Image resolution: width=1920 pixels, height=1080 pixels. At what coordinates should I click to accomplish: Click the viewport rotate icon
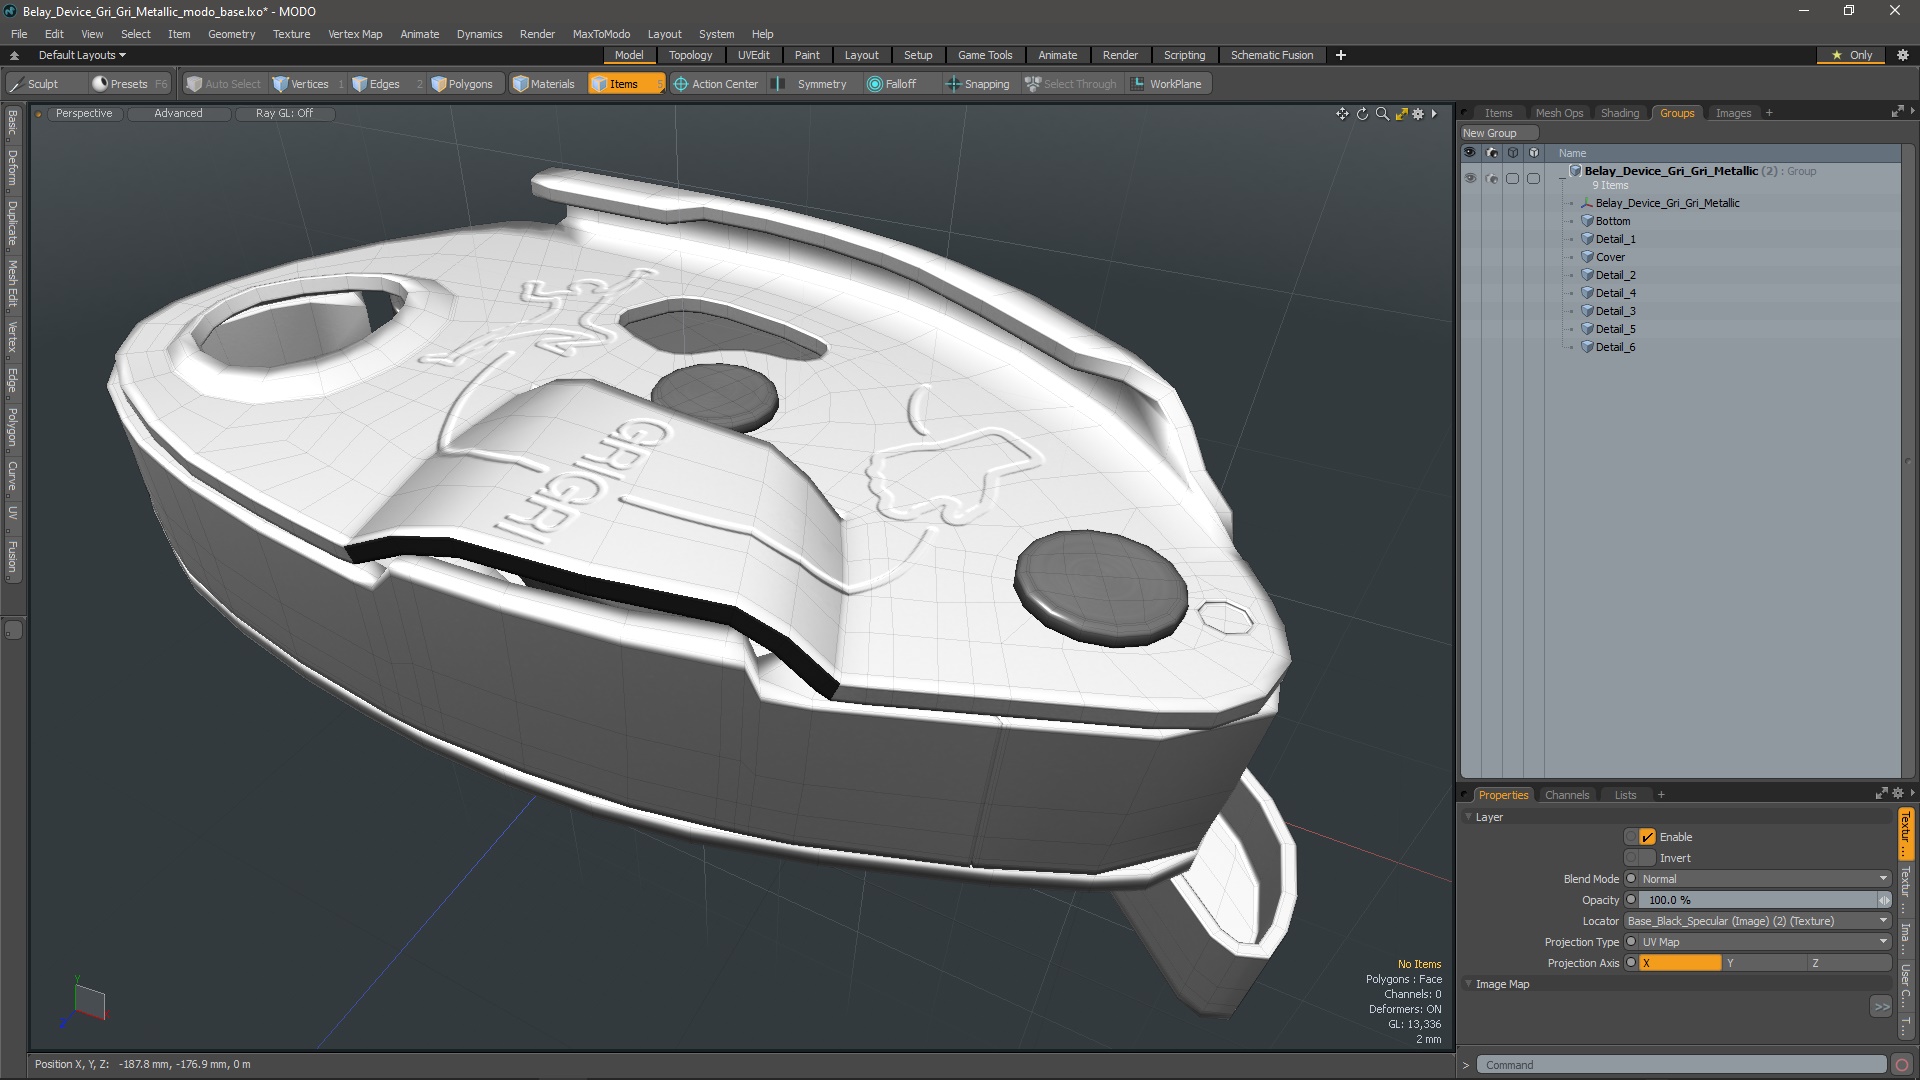tap(1362, 114)
